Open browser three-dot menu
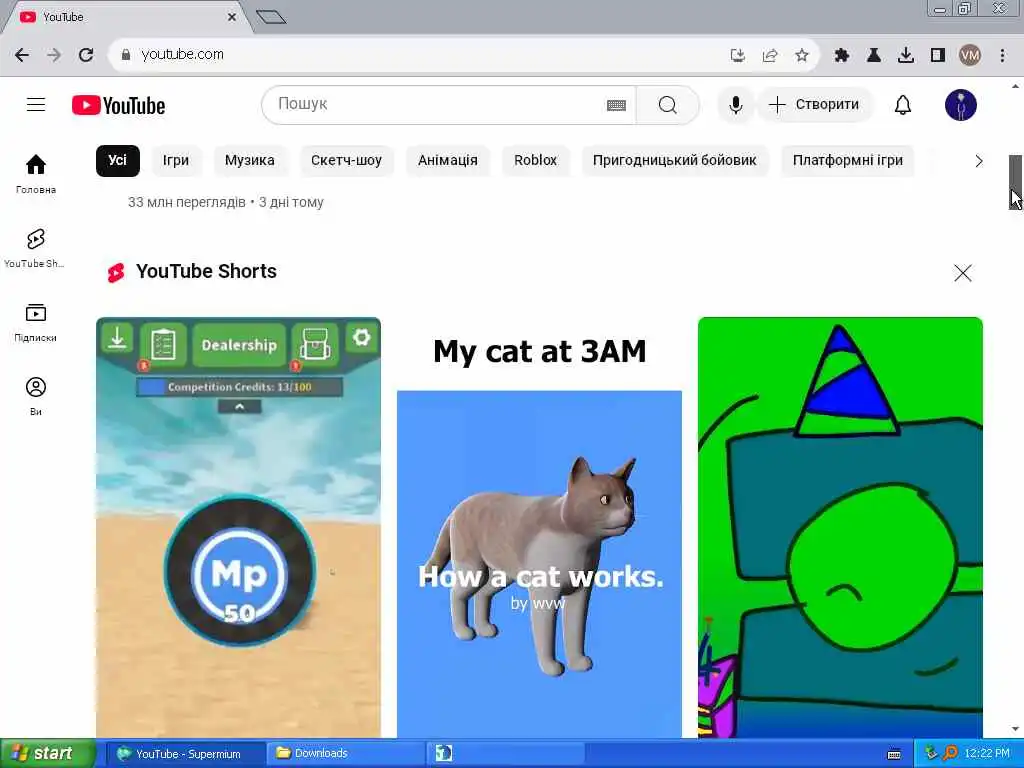The height and width of the screenshot is (768, 1024). [x=1002, y=56]
